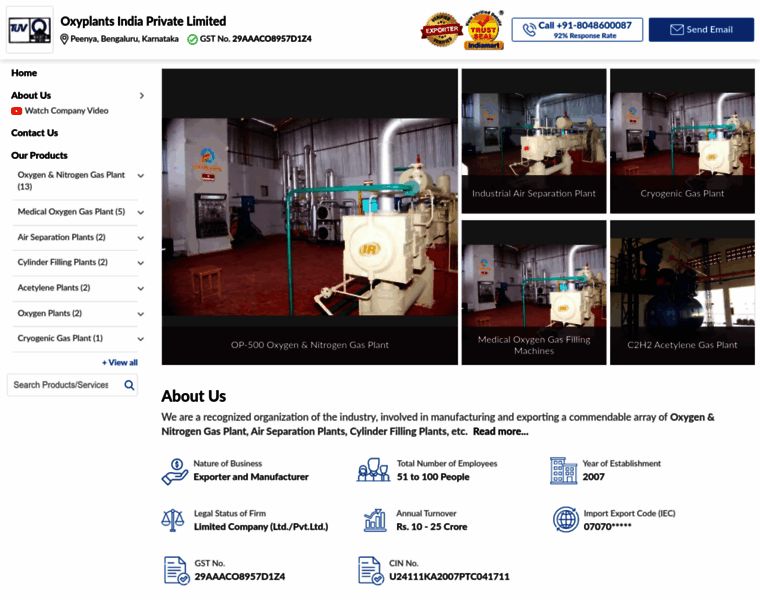This screenshot has width=760, height=600.
Task: Click Read more... link in About Us
Action: coord(501,432)
